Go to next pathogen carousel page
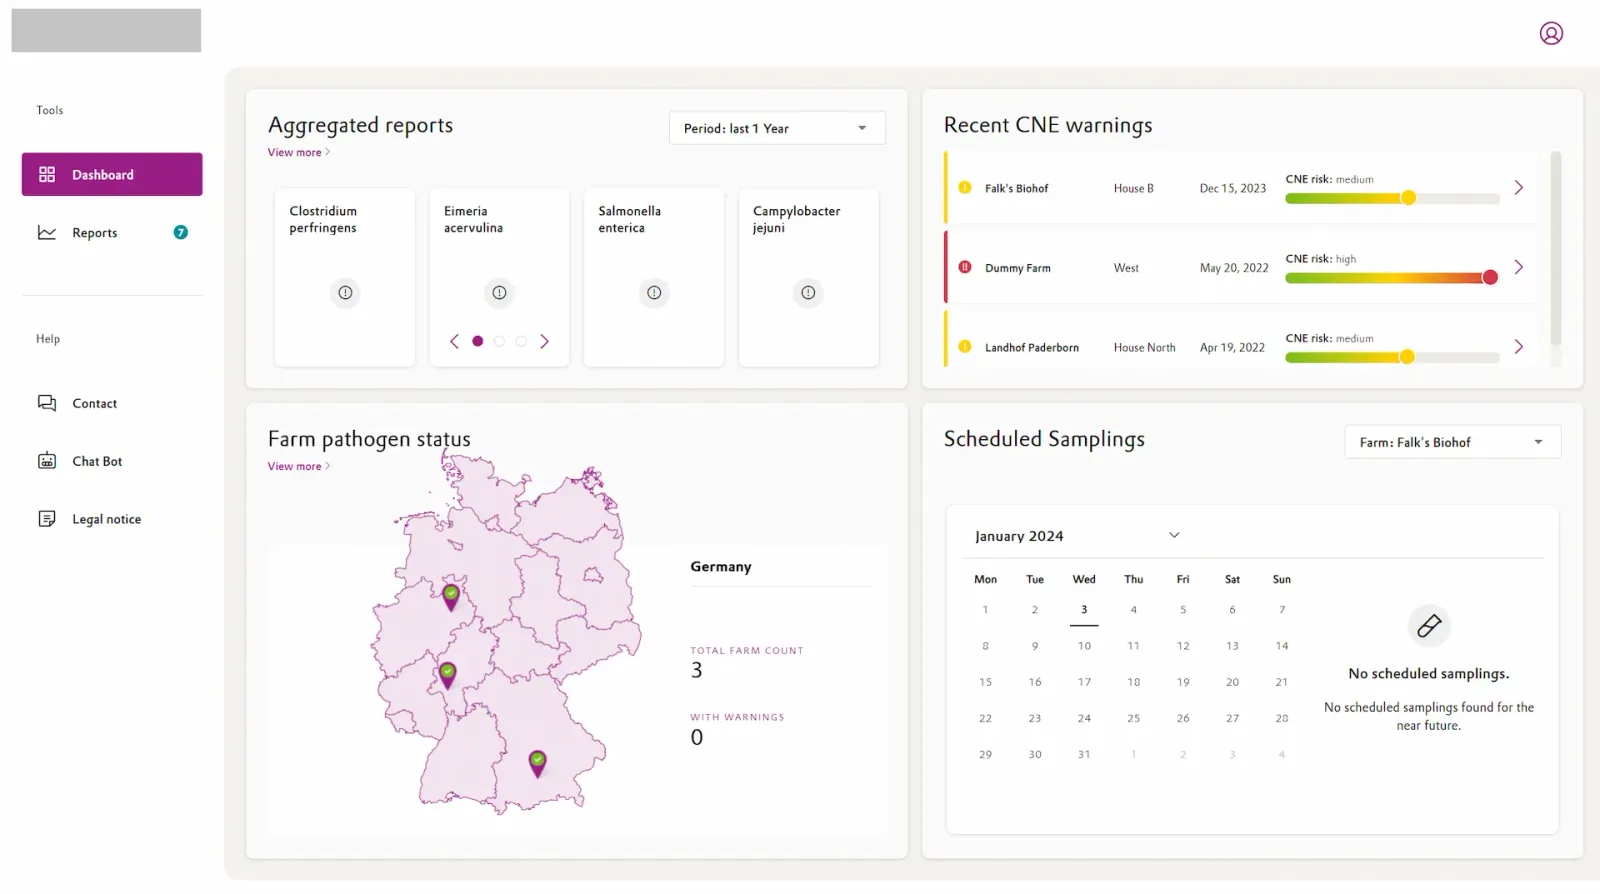Screen dimensions: 1600x894 tap(544, 341)
